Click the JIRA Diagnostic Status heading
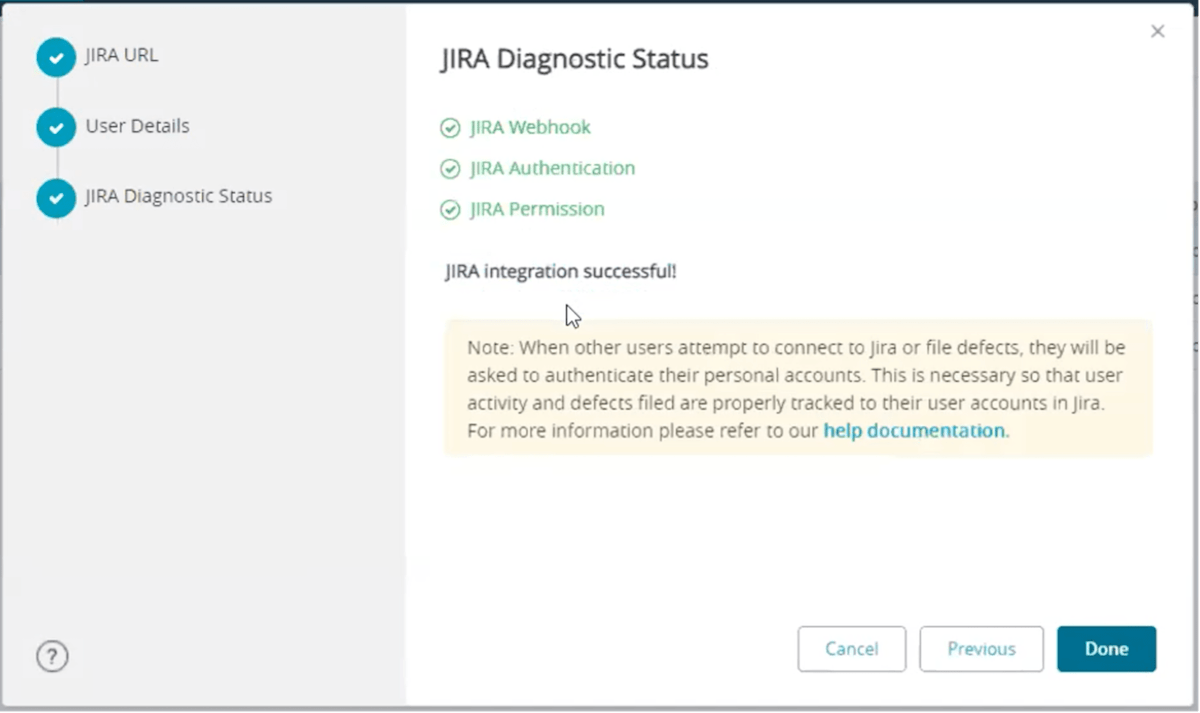The width and height of the screenshot is (1200, 713). (575, 59)
